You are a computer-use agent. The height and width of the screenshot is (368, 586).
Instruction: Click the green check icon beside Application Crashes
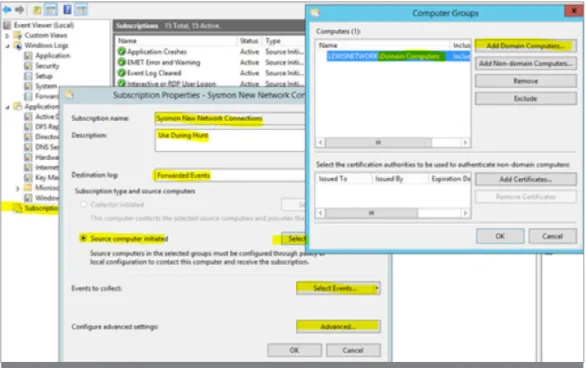point(121,52)
